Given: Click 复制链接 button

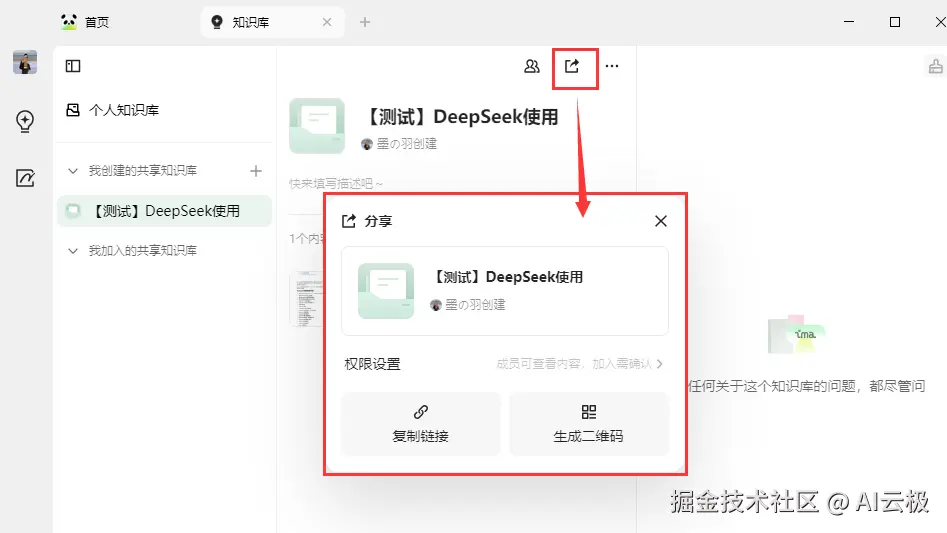Looking at the screenshot, I should pos(421,424).
